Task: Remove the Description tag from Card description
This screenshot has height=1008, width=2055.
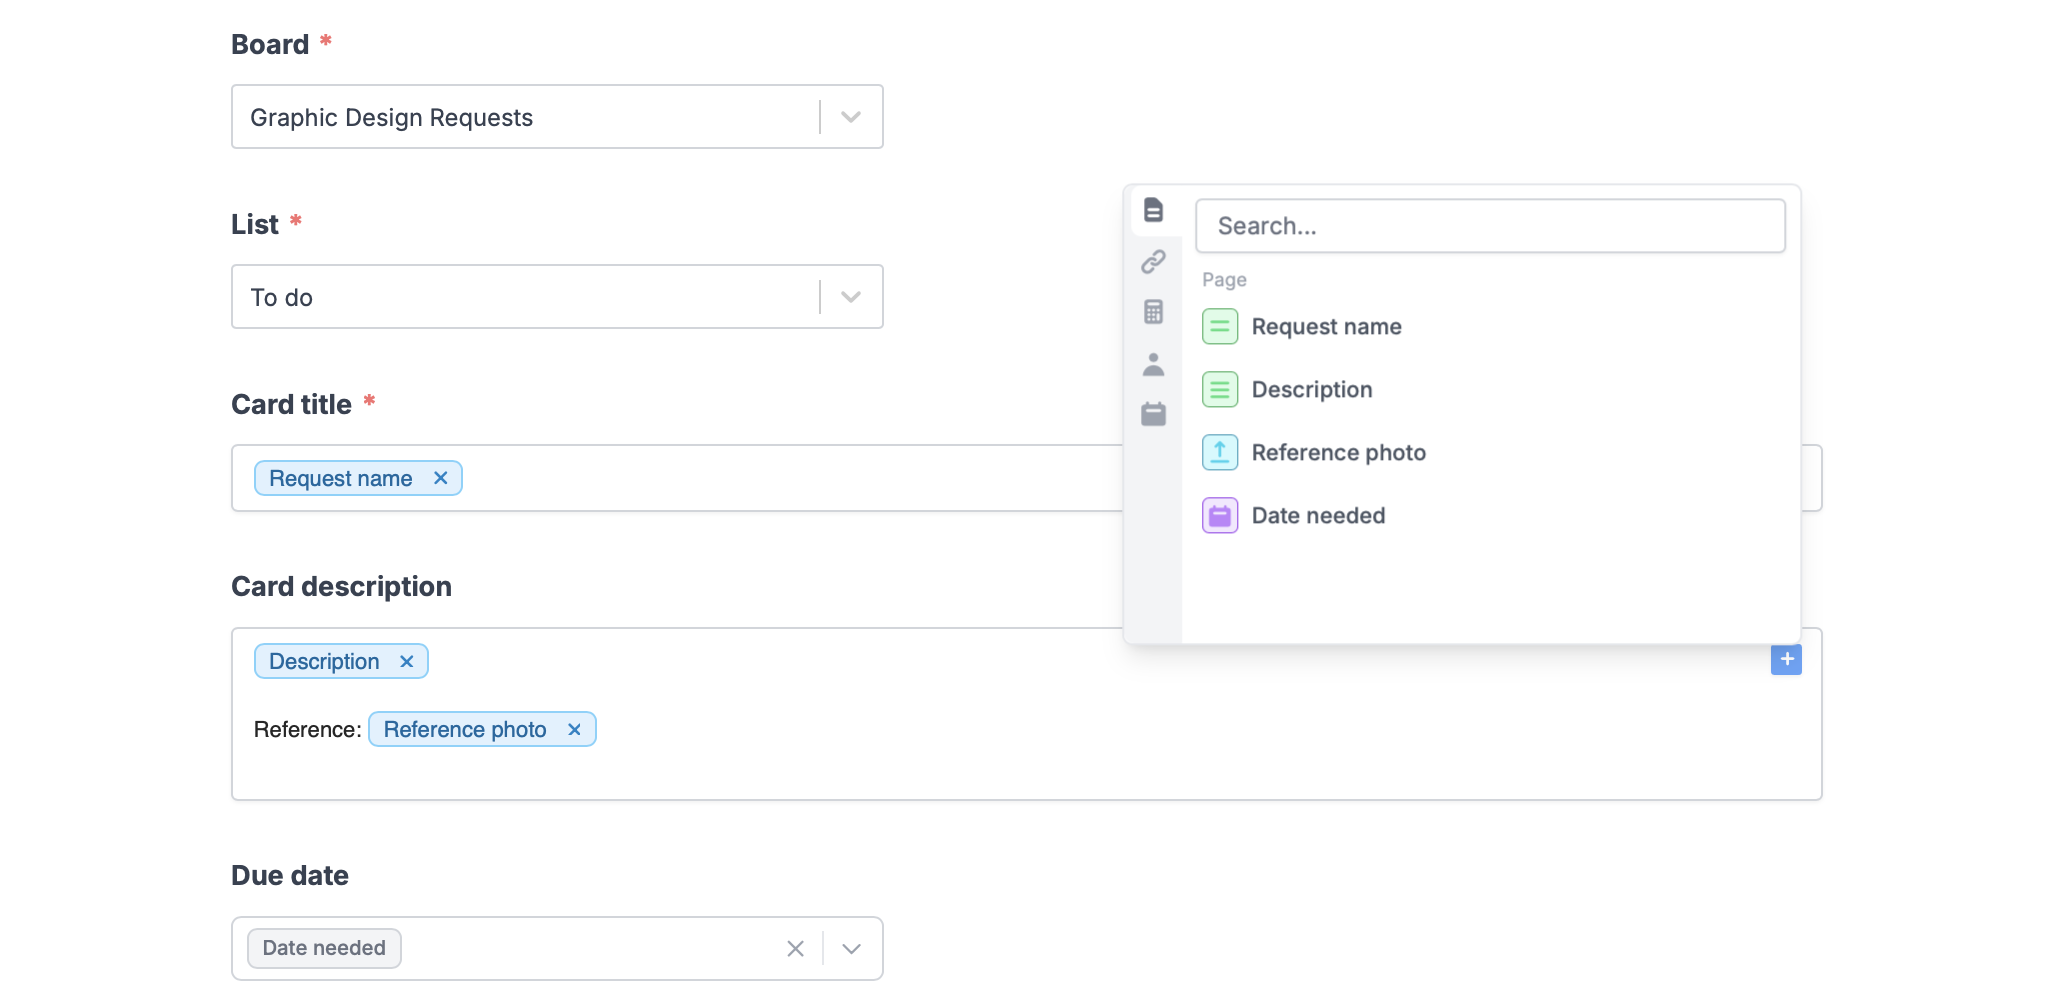Action: 406,661
